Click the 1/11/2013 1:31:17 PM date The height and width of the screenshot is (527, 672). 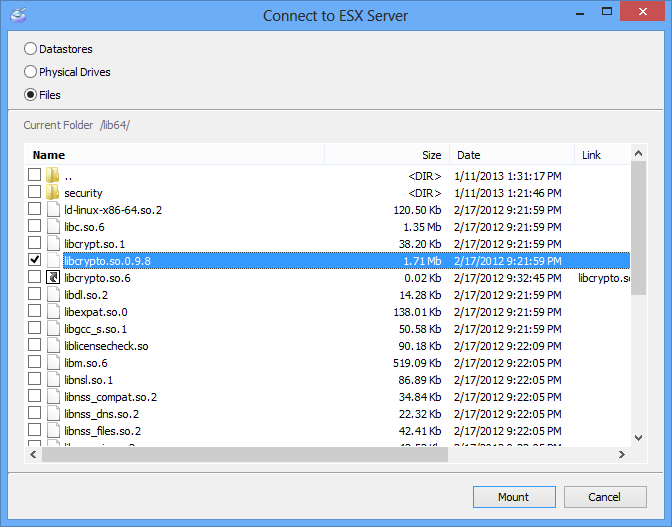coord(507,176)
